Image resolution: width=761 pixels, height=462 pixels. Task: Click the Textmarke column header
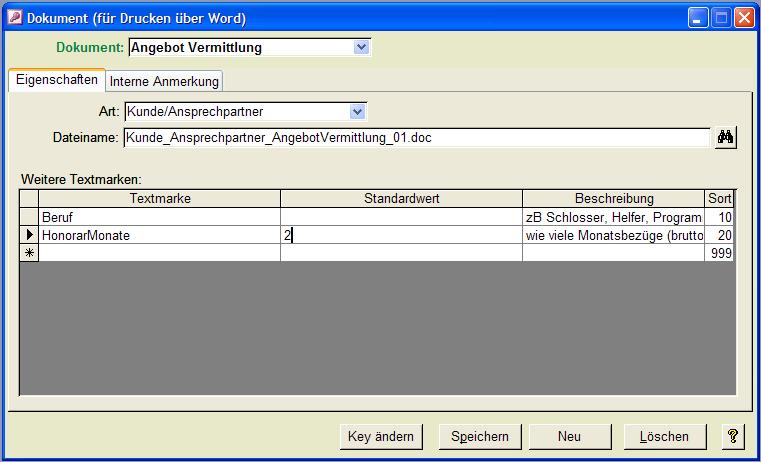click(160, 199)
